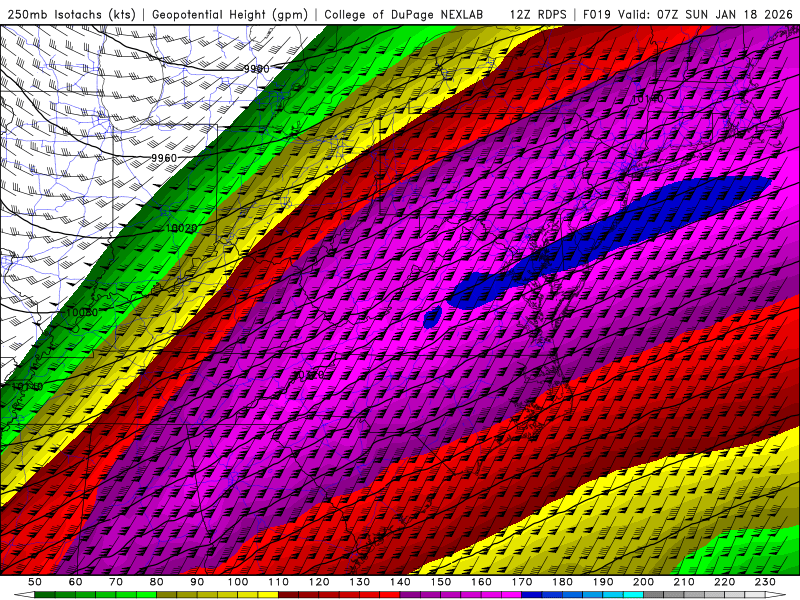
Task: Click the color bar value 60
Action: pyautogui.click(x=76, y=582)
